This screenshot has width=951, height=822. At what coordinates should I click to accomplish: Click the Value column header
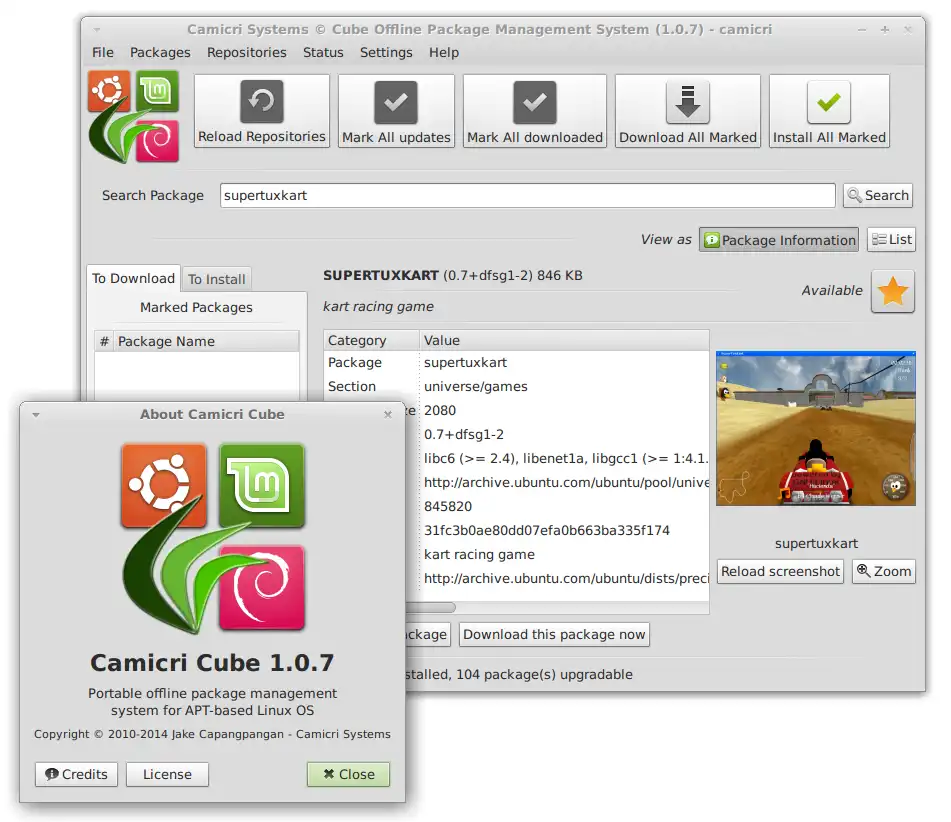[564, 340]
